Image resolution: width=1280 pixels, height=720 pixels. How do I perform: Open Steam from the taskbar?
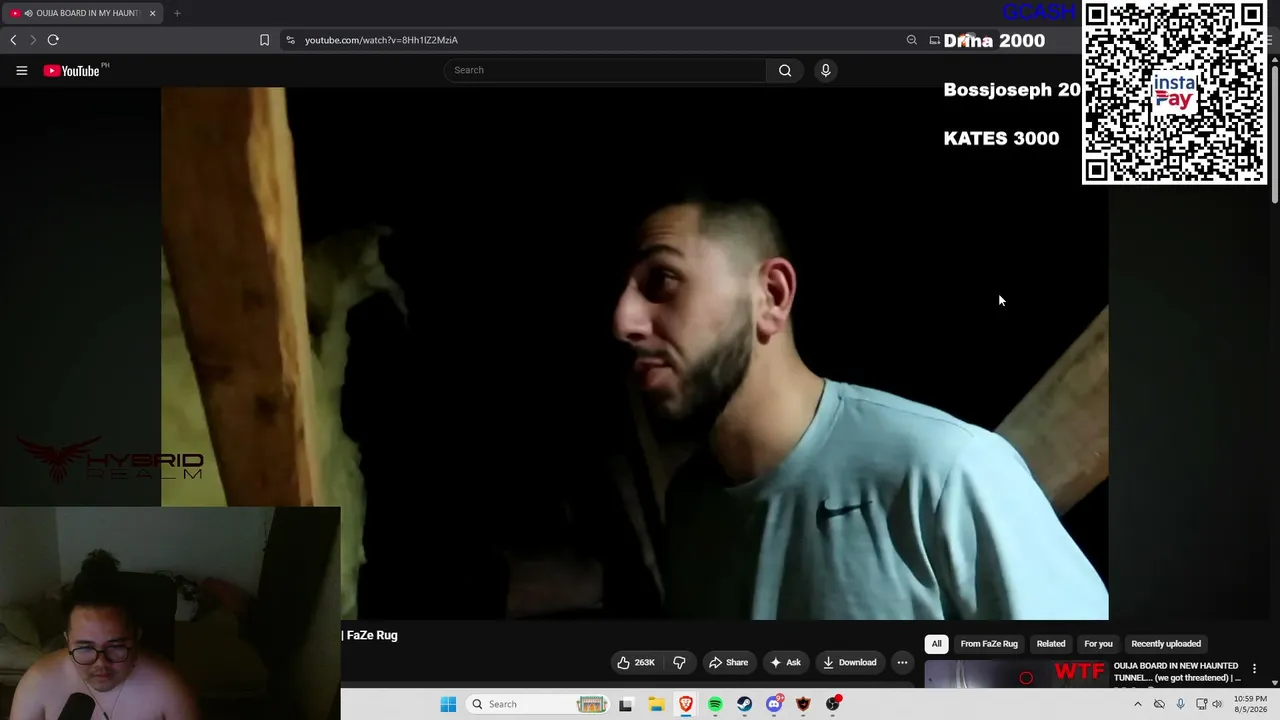coord(745,704)
